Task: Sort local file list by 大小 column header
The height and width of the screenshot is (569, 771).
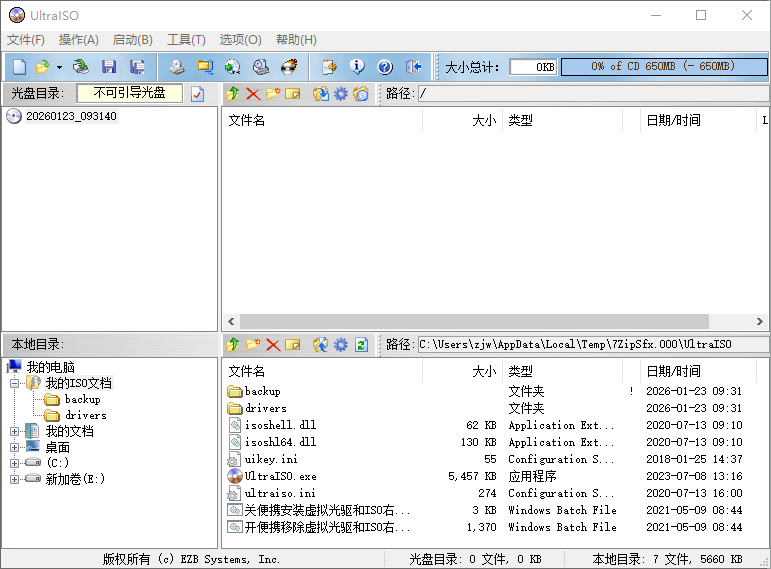Action: coord(462,371)
